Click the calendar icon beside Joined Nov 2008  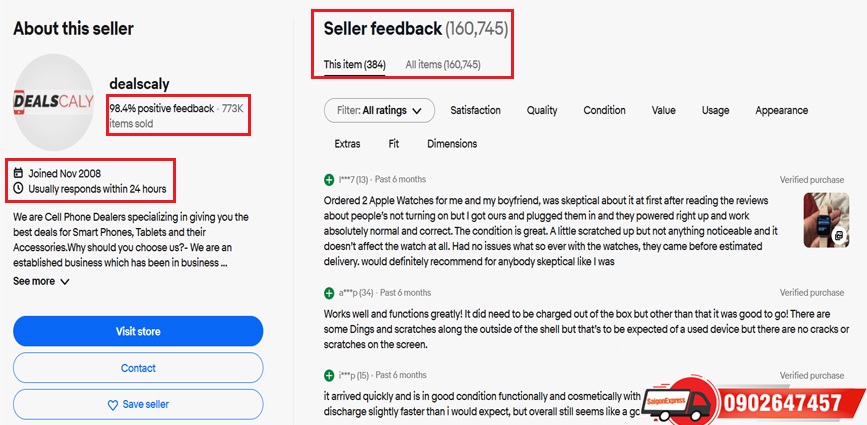point(19,173)
